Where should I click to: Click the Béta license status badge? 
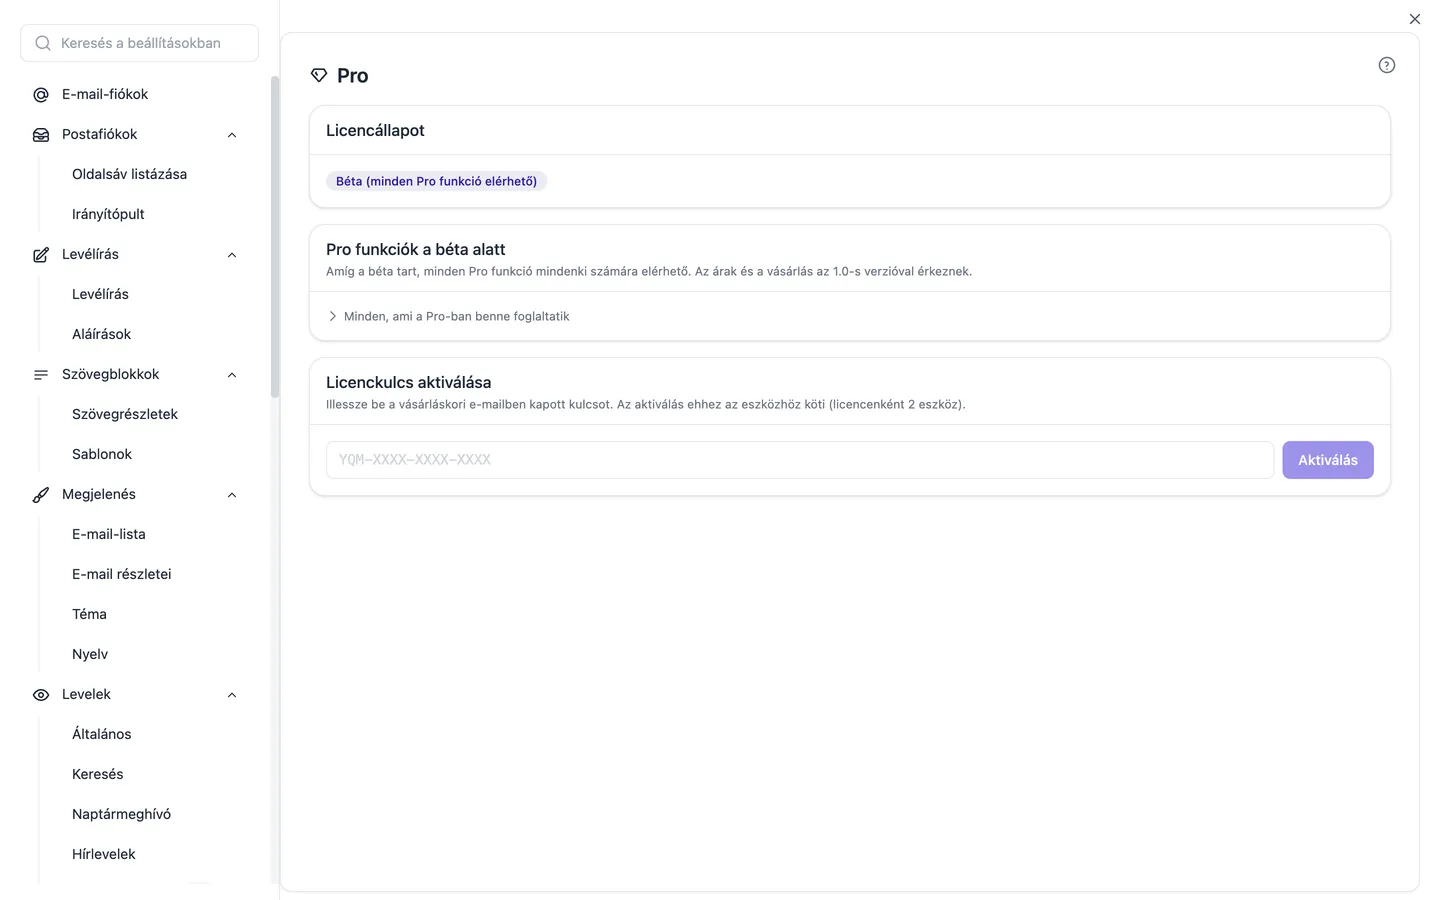click(x=436, y=181)
